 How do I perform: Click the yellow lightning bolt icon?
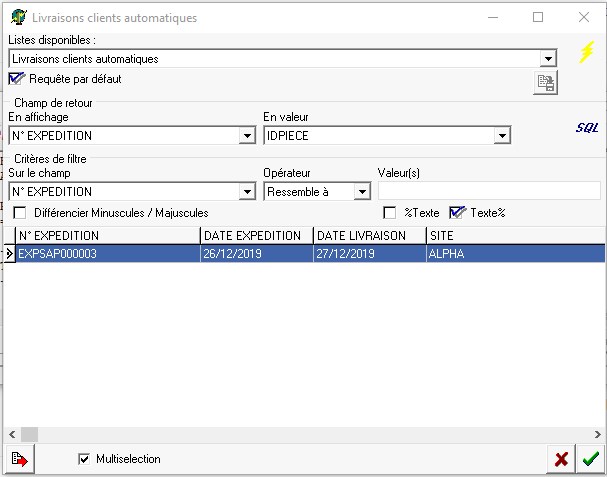pyautogui.click(x=588, y=52)
